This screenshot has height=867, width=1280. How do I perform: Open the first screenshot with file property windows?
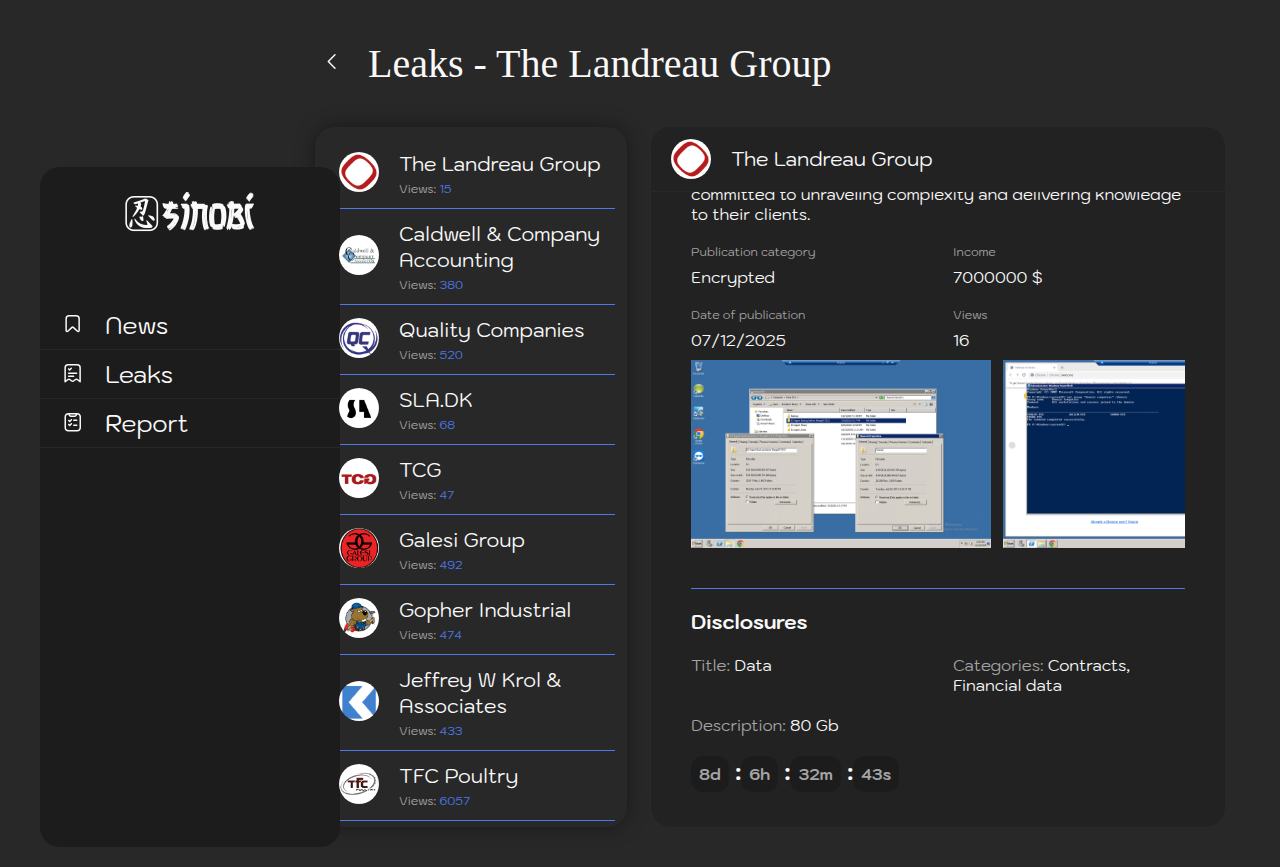(840, 454)
